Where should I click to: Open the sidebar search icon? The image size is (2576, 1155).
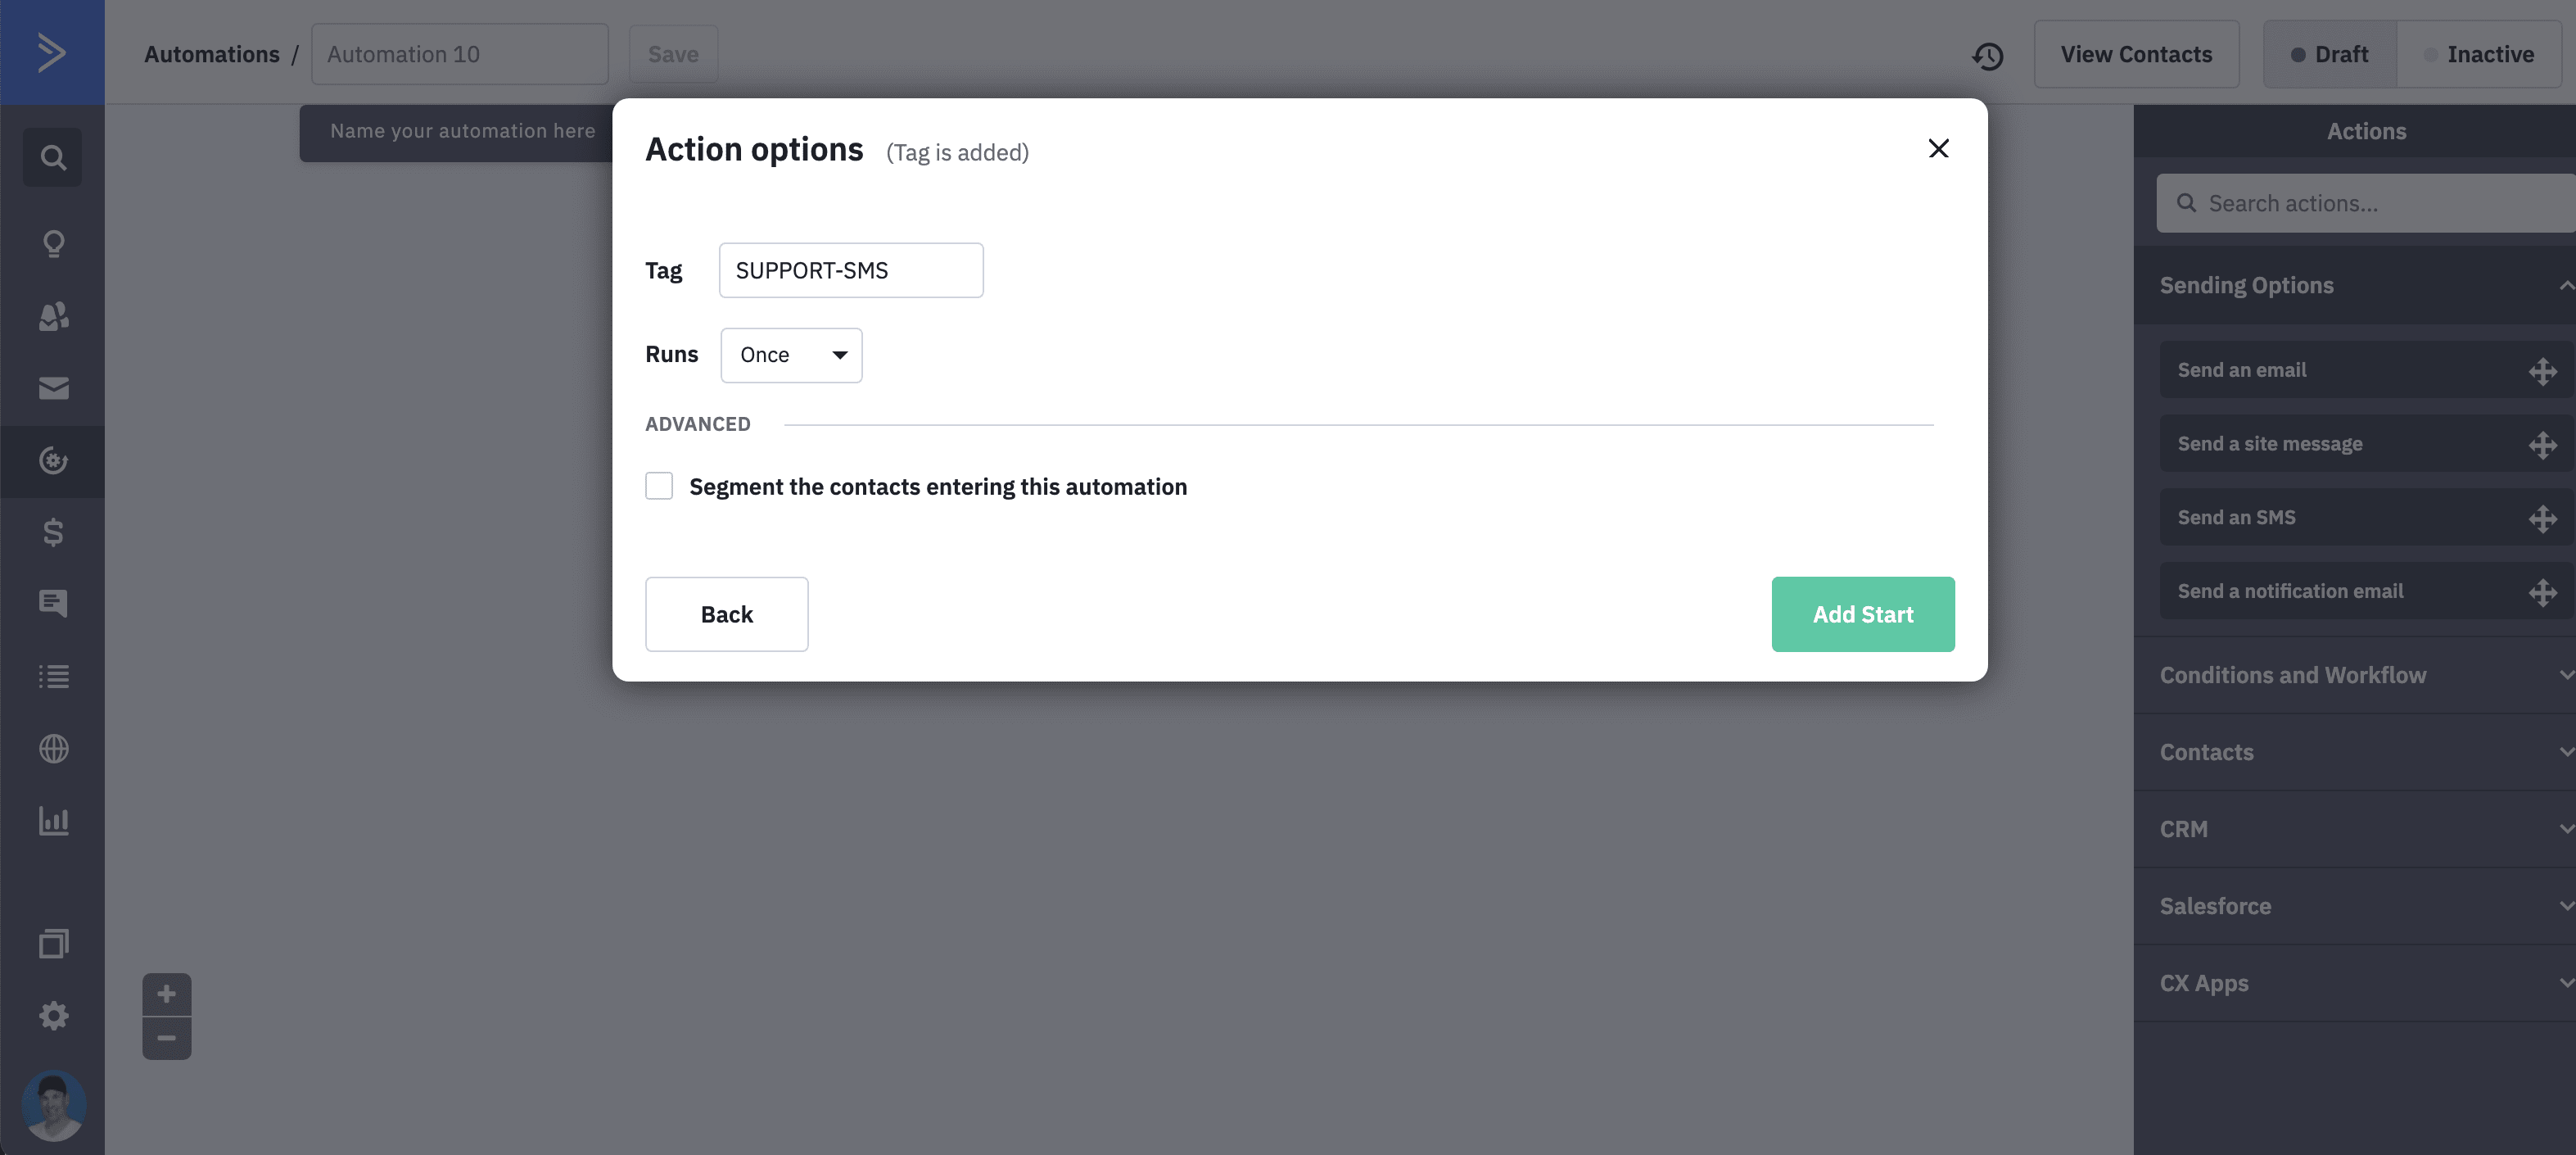(52, 157)
